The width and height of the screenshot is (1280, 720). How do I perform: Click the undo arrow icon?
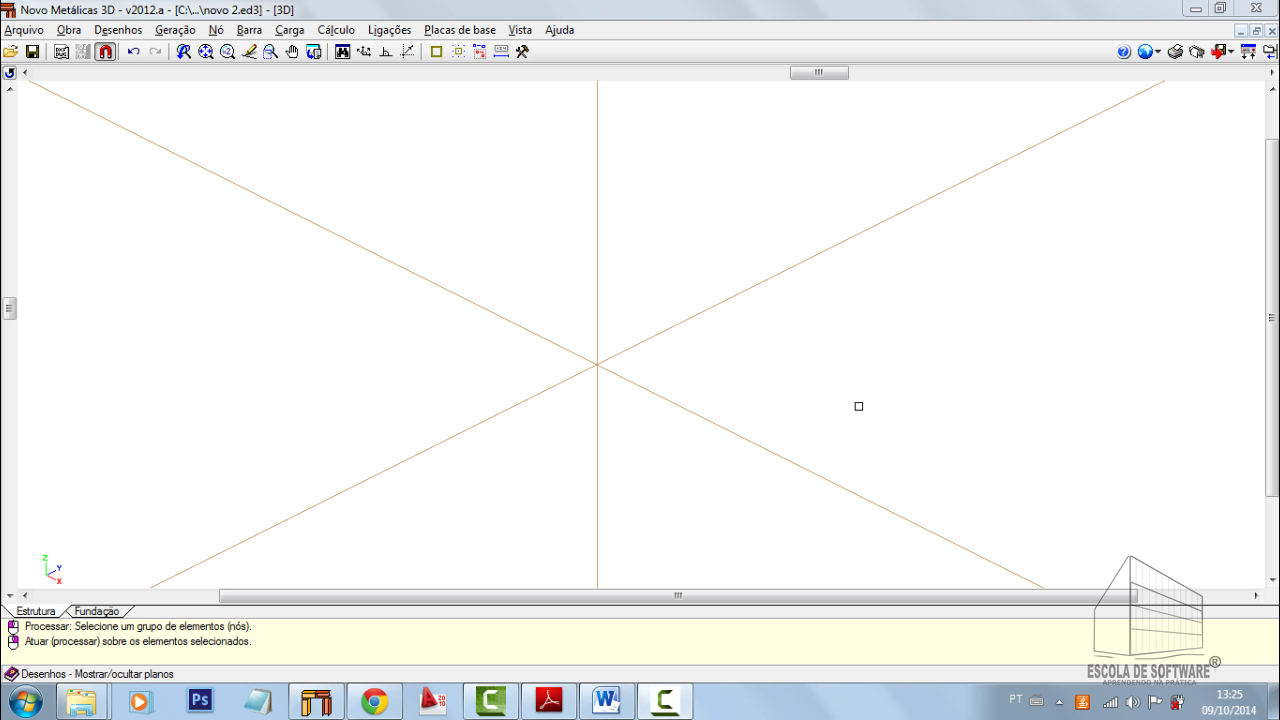pos(133,52)
